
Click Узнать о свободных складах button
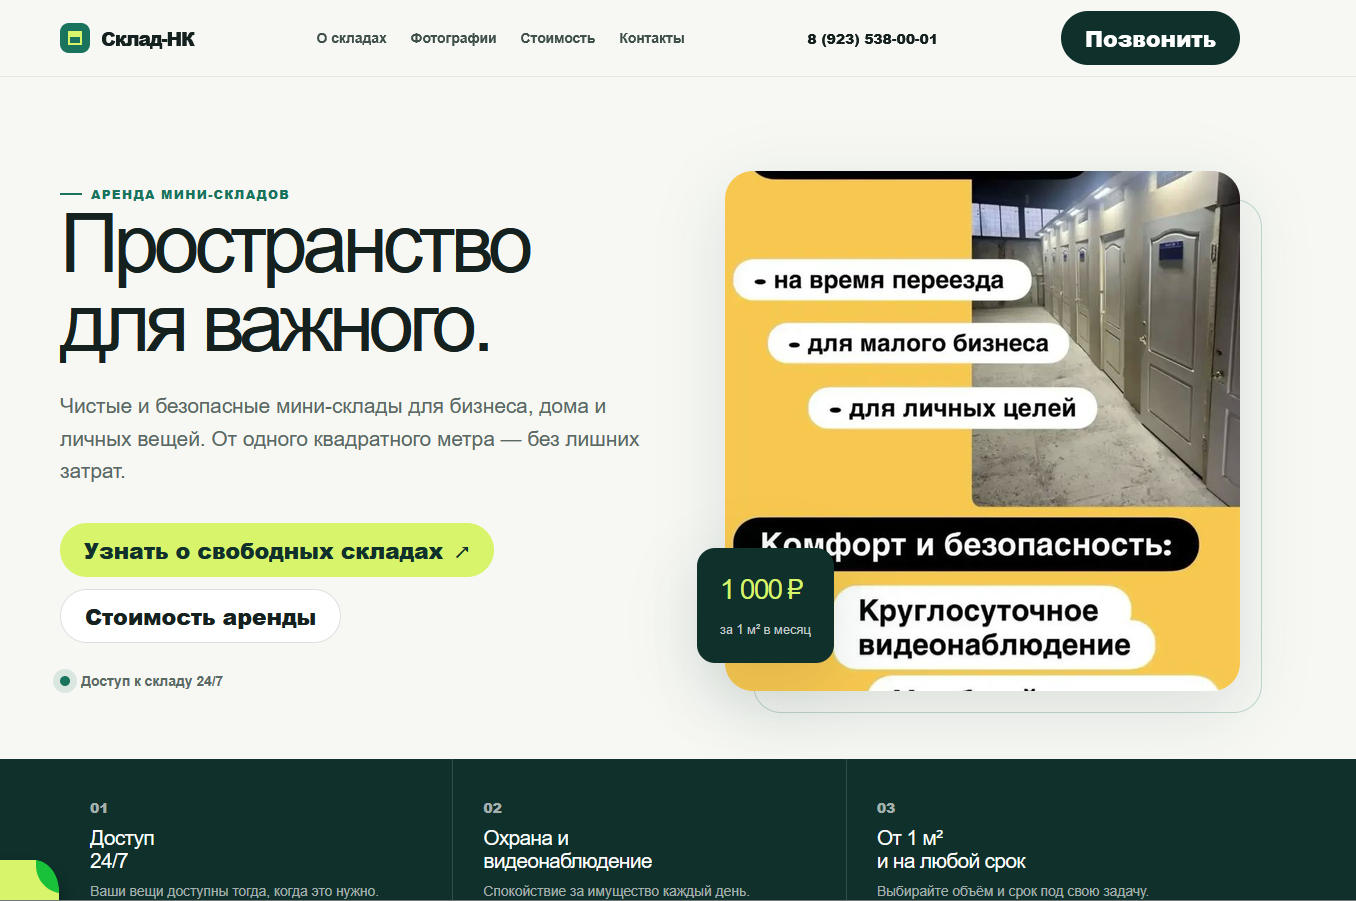[x=277, y=550]
